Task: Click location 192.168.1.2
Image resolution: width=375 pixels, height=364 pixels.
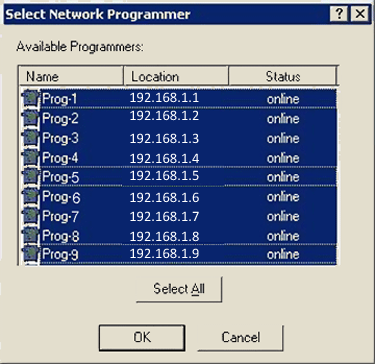Action: pyautogui.click(x=164, y=116)
